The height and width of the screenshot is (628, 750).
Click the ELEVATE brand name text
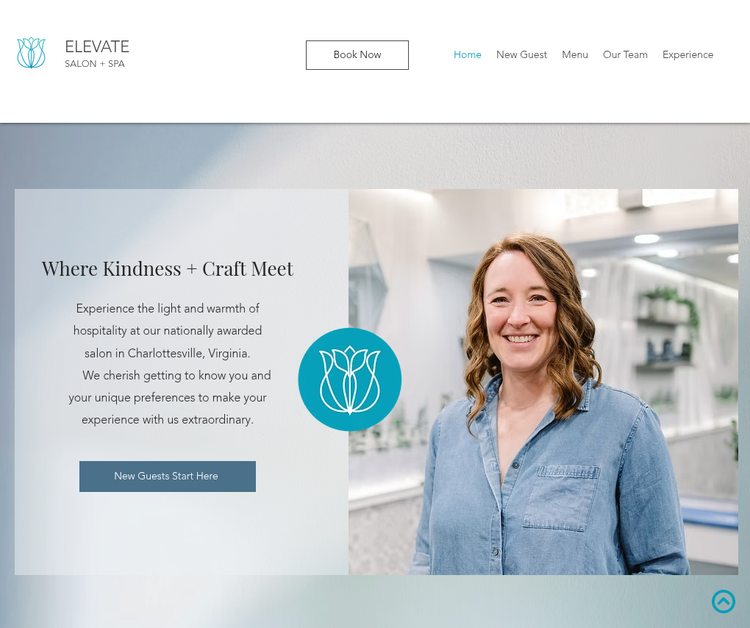click(97, 46)
